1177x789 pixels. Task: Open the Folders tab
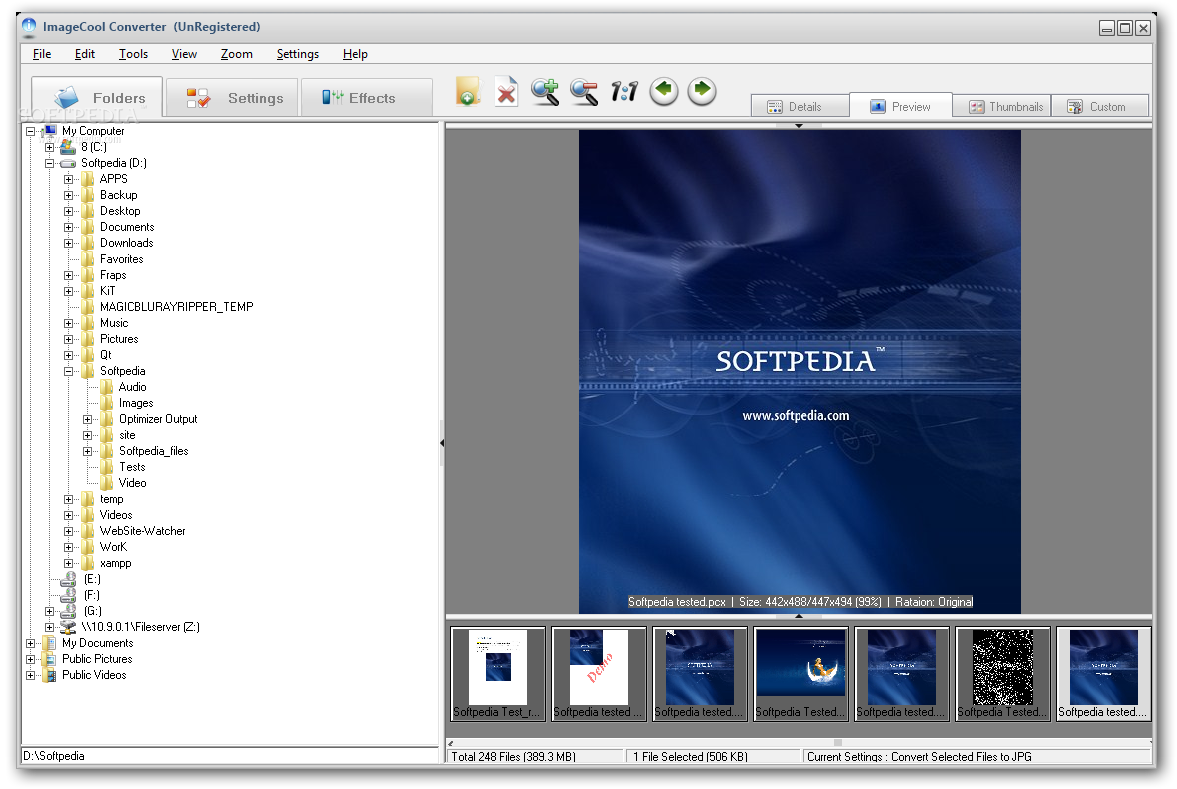click(97, 98)
